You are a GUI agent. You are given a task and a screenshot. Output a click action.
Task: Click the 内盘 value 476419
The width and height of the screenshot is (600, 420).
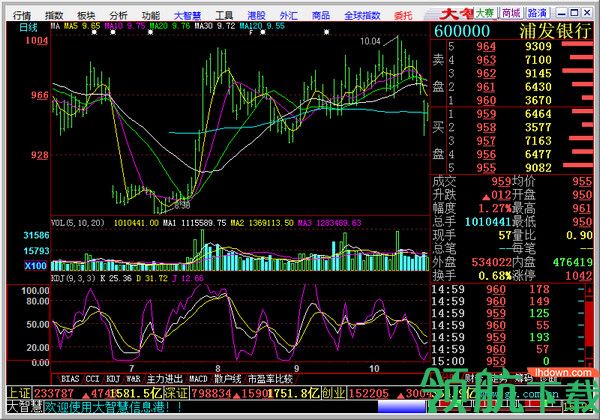572,262
